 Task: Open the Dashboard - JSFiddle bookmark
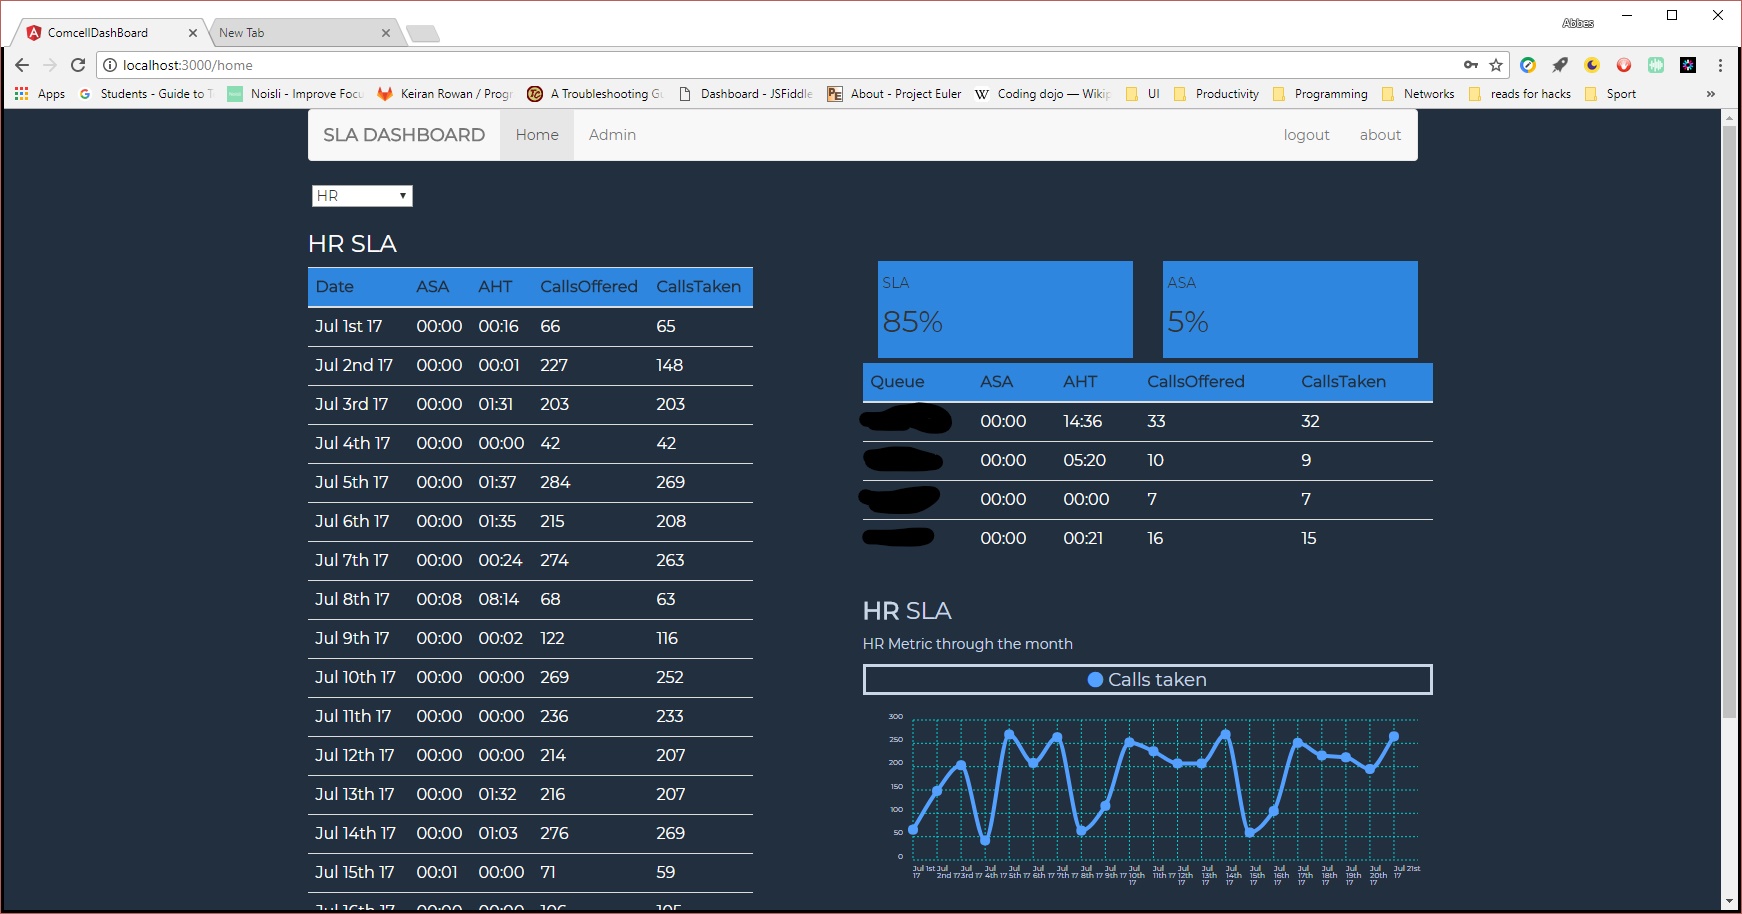(745, 94)
